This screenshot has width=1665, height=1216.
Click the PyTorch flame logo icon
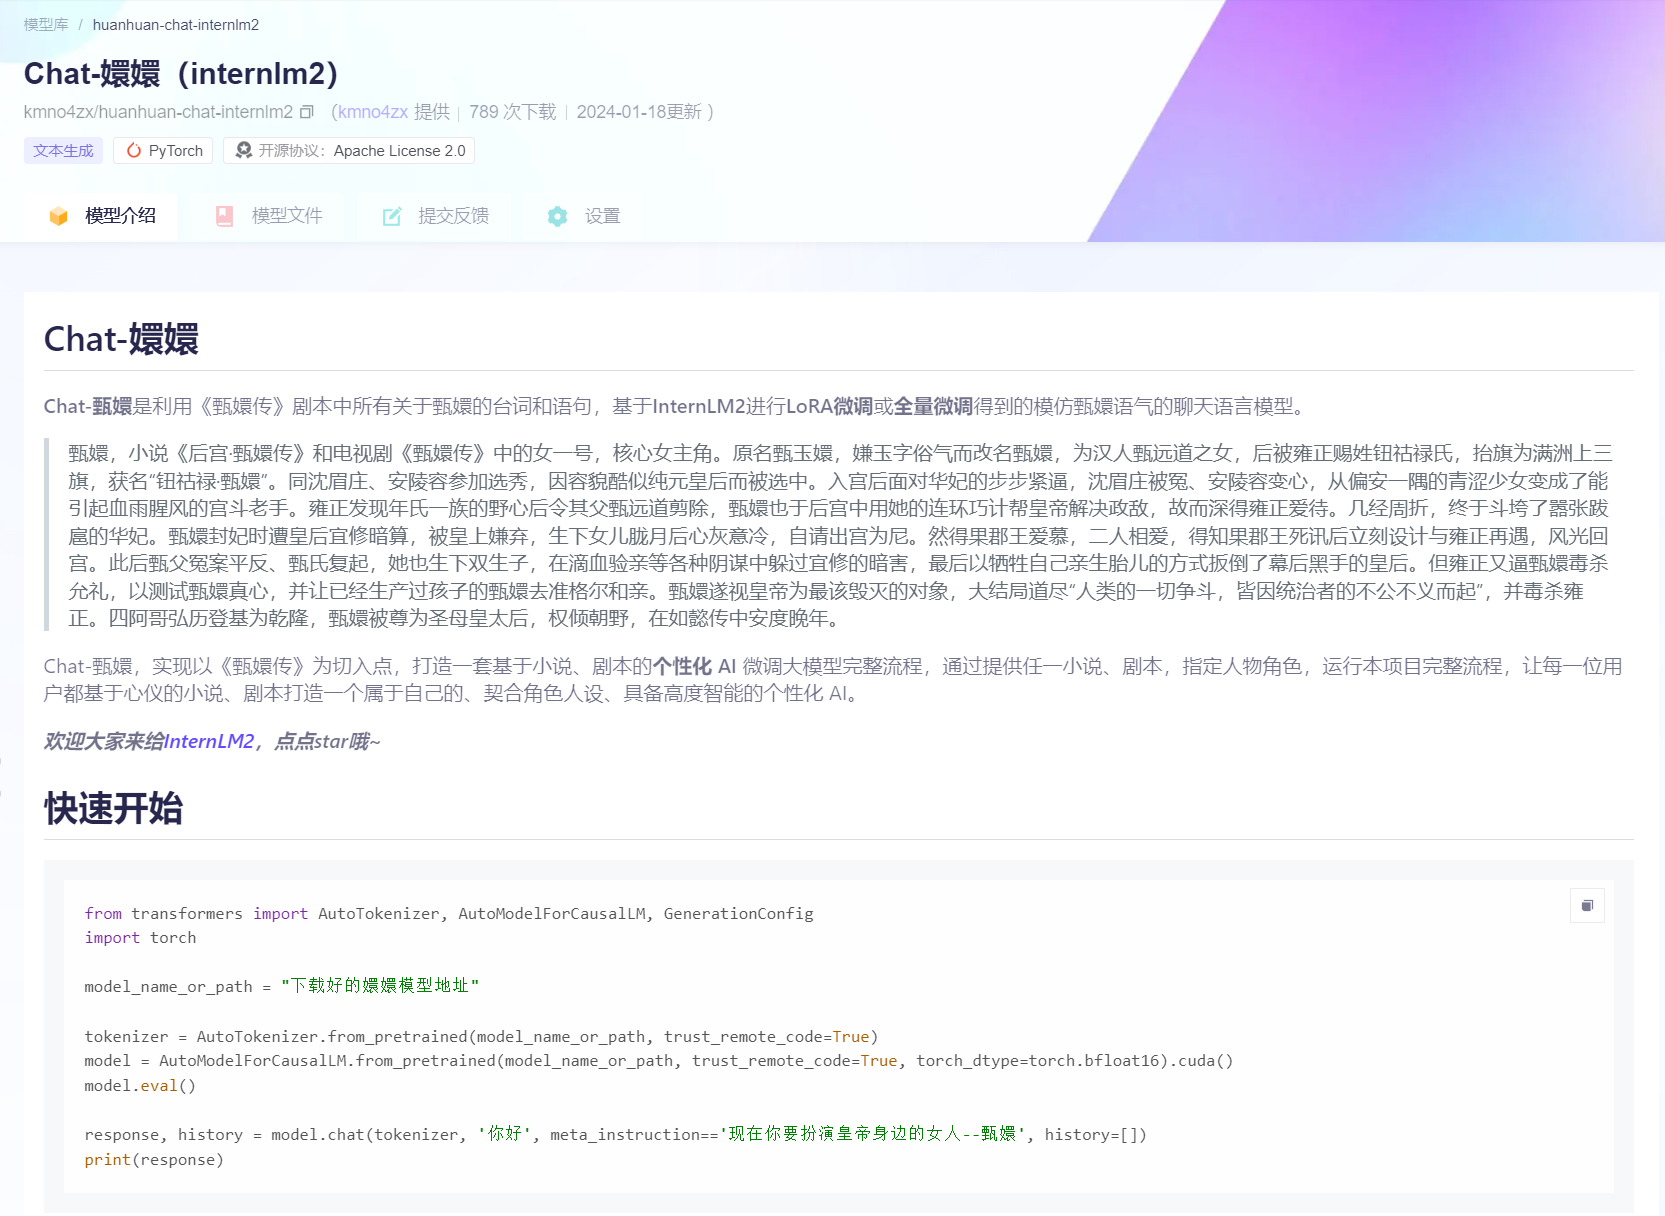[x=134, y=150]
